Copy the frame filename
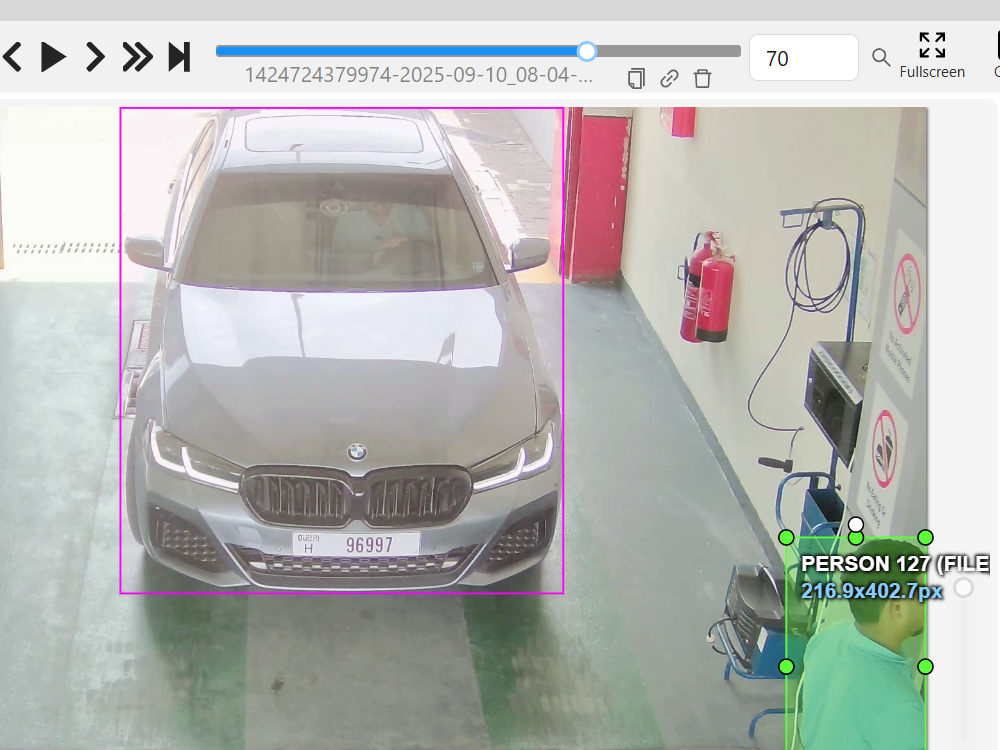The height and width of the screenshot is (750, 1000). point(636,78)
